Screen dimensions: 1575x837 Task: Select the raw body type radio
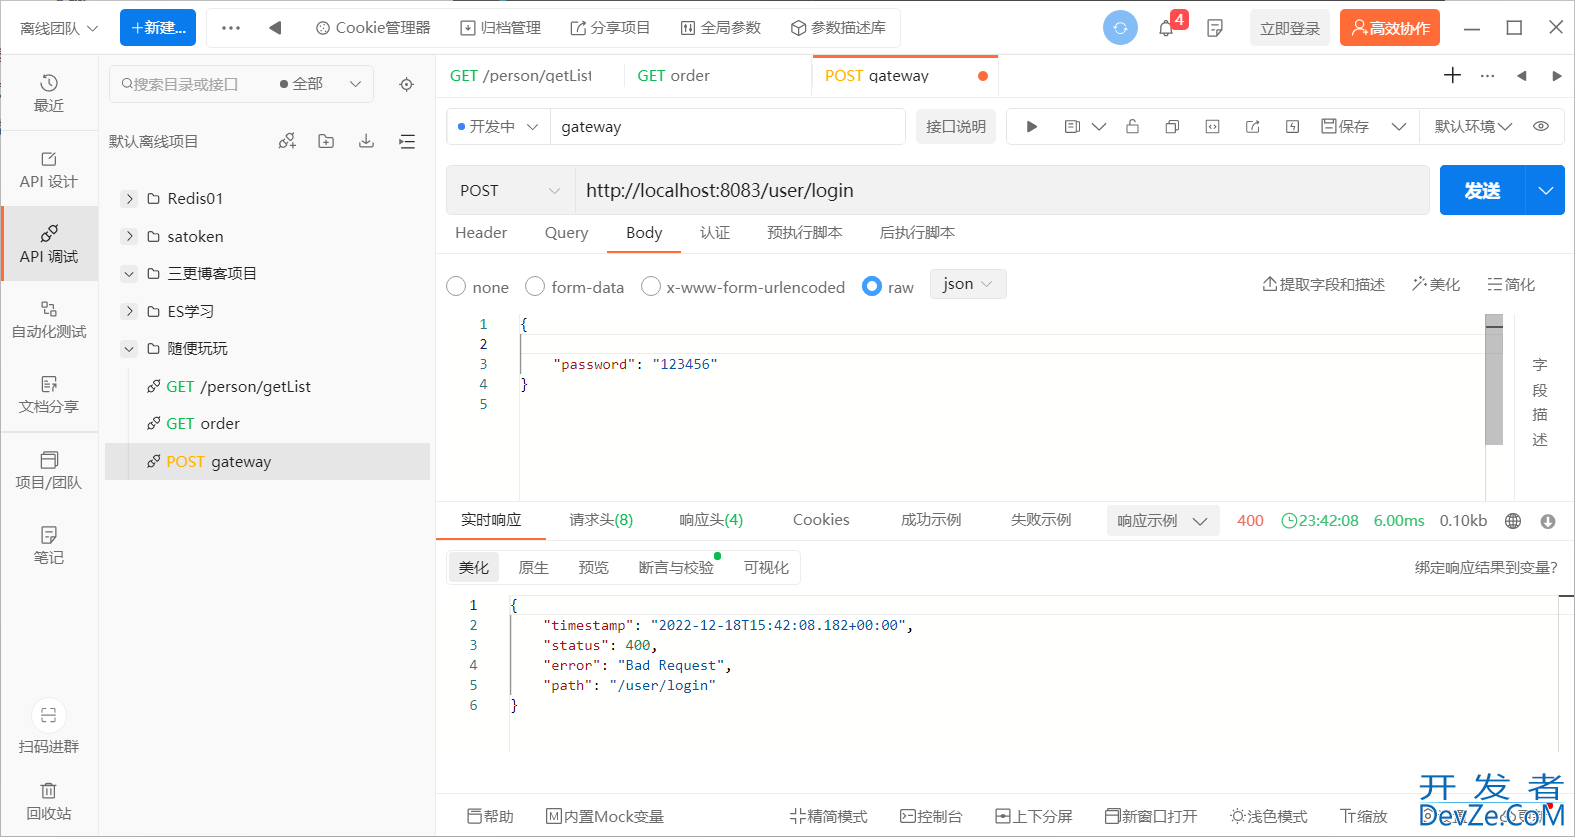(872, 286)
